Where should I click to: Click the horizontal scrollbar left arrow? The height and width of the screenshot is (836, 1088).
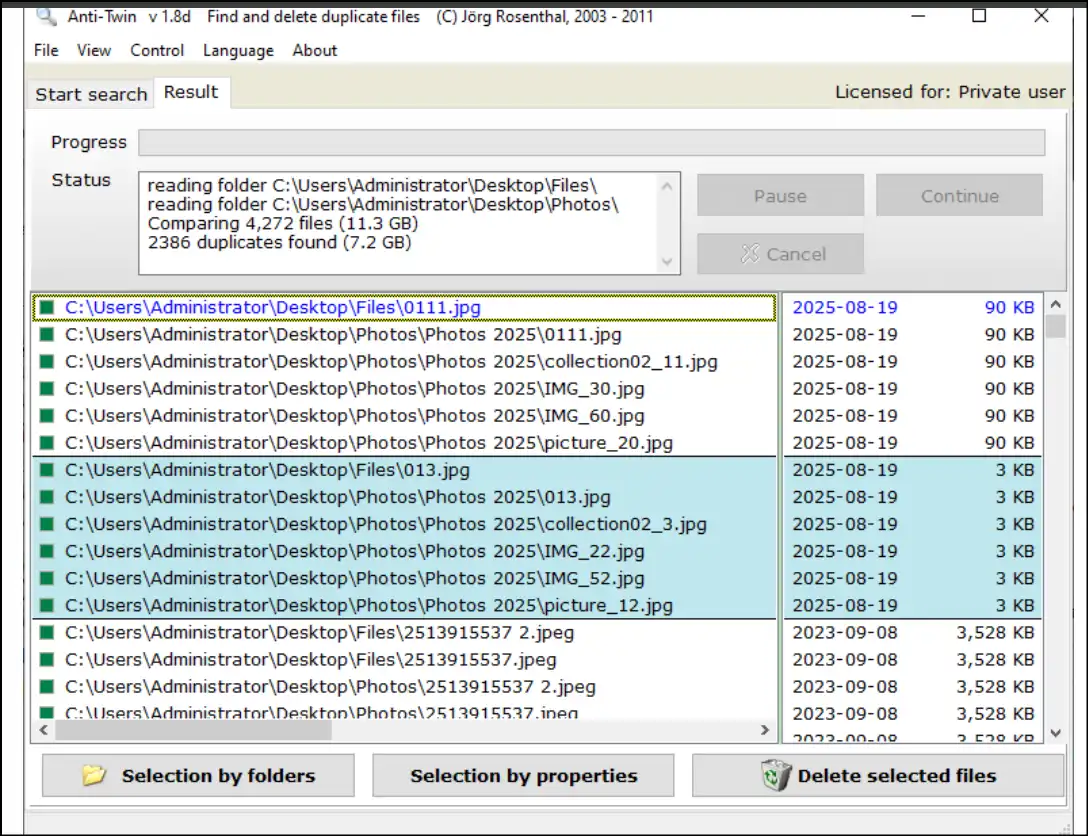(x=43, y=730)
